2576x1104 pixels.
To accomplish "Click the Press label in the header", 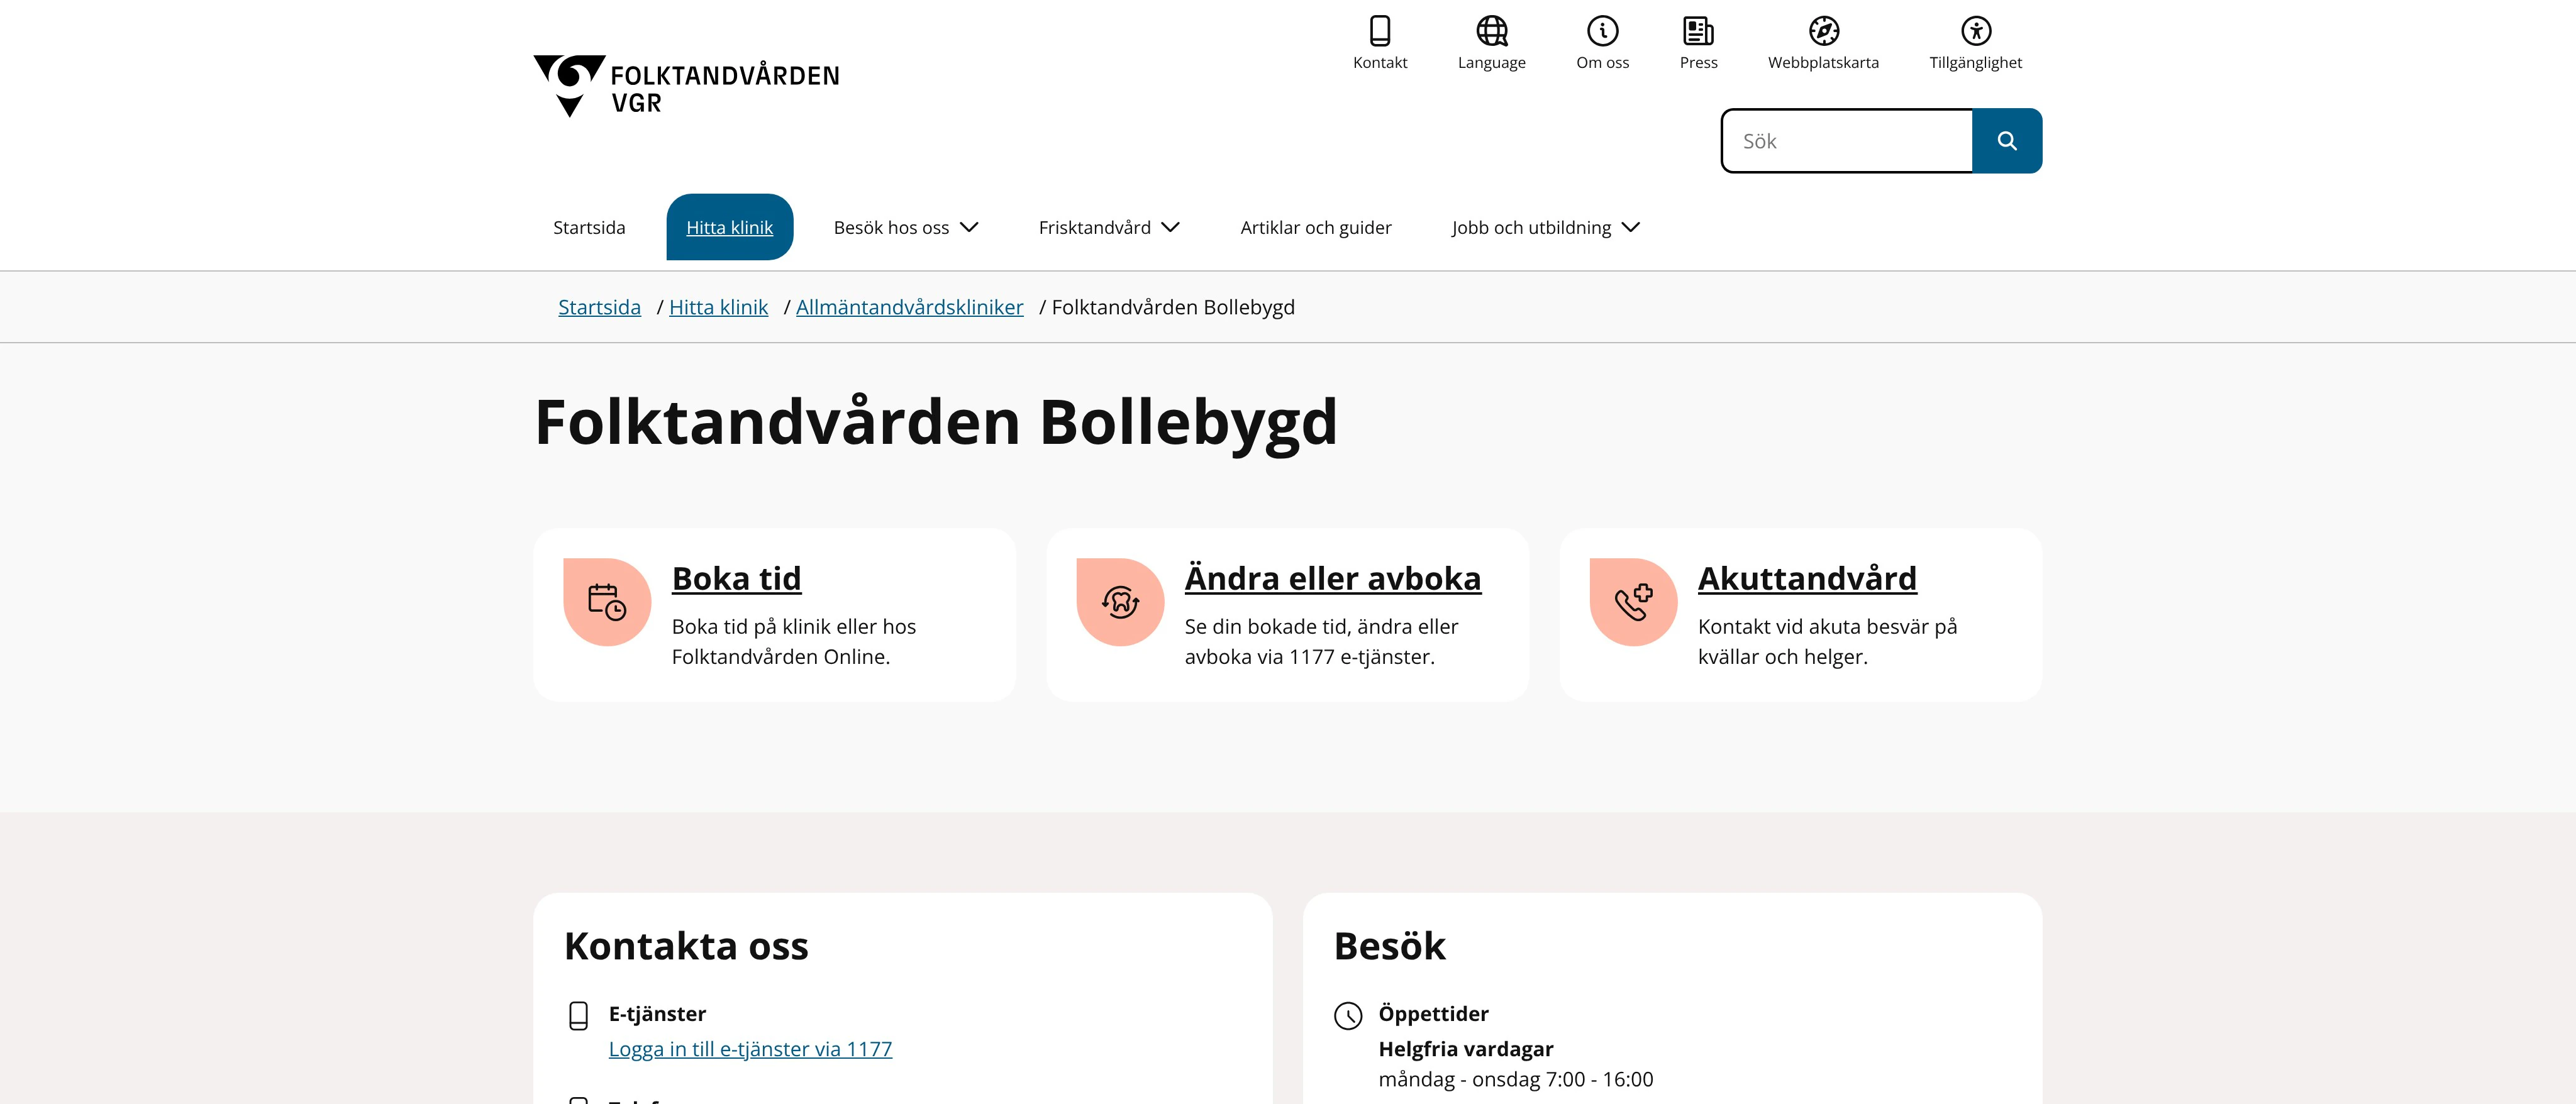I will pyautogui.click(x=1698, y=62).
